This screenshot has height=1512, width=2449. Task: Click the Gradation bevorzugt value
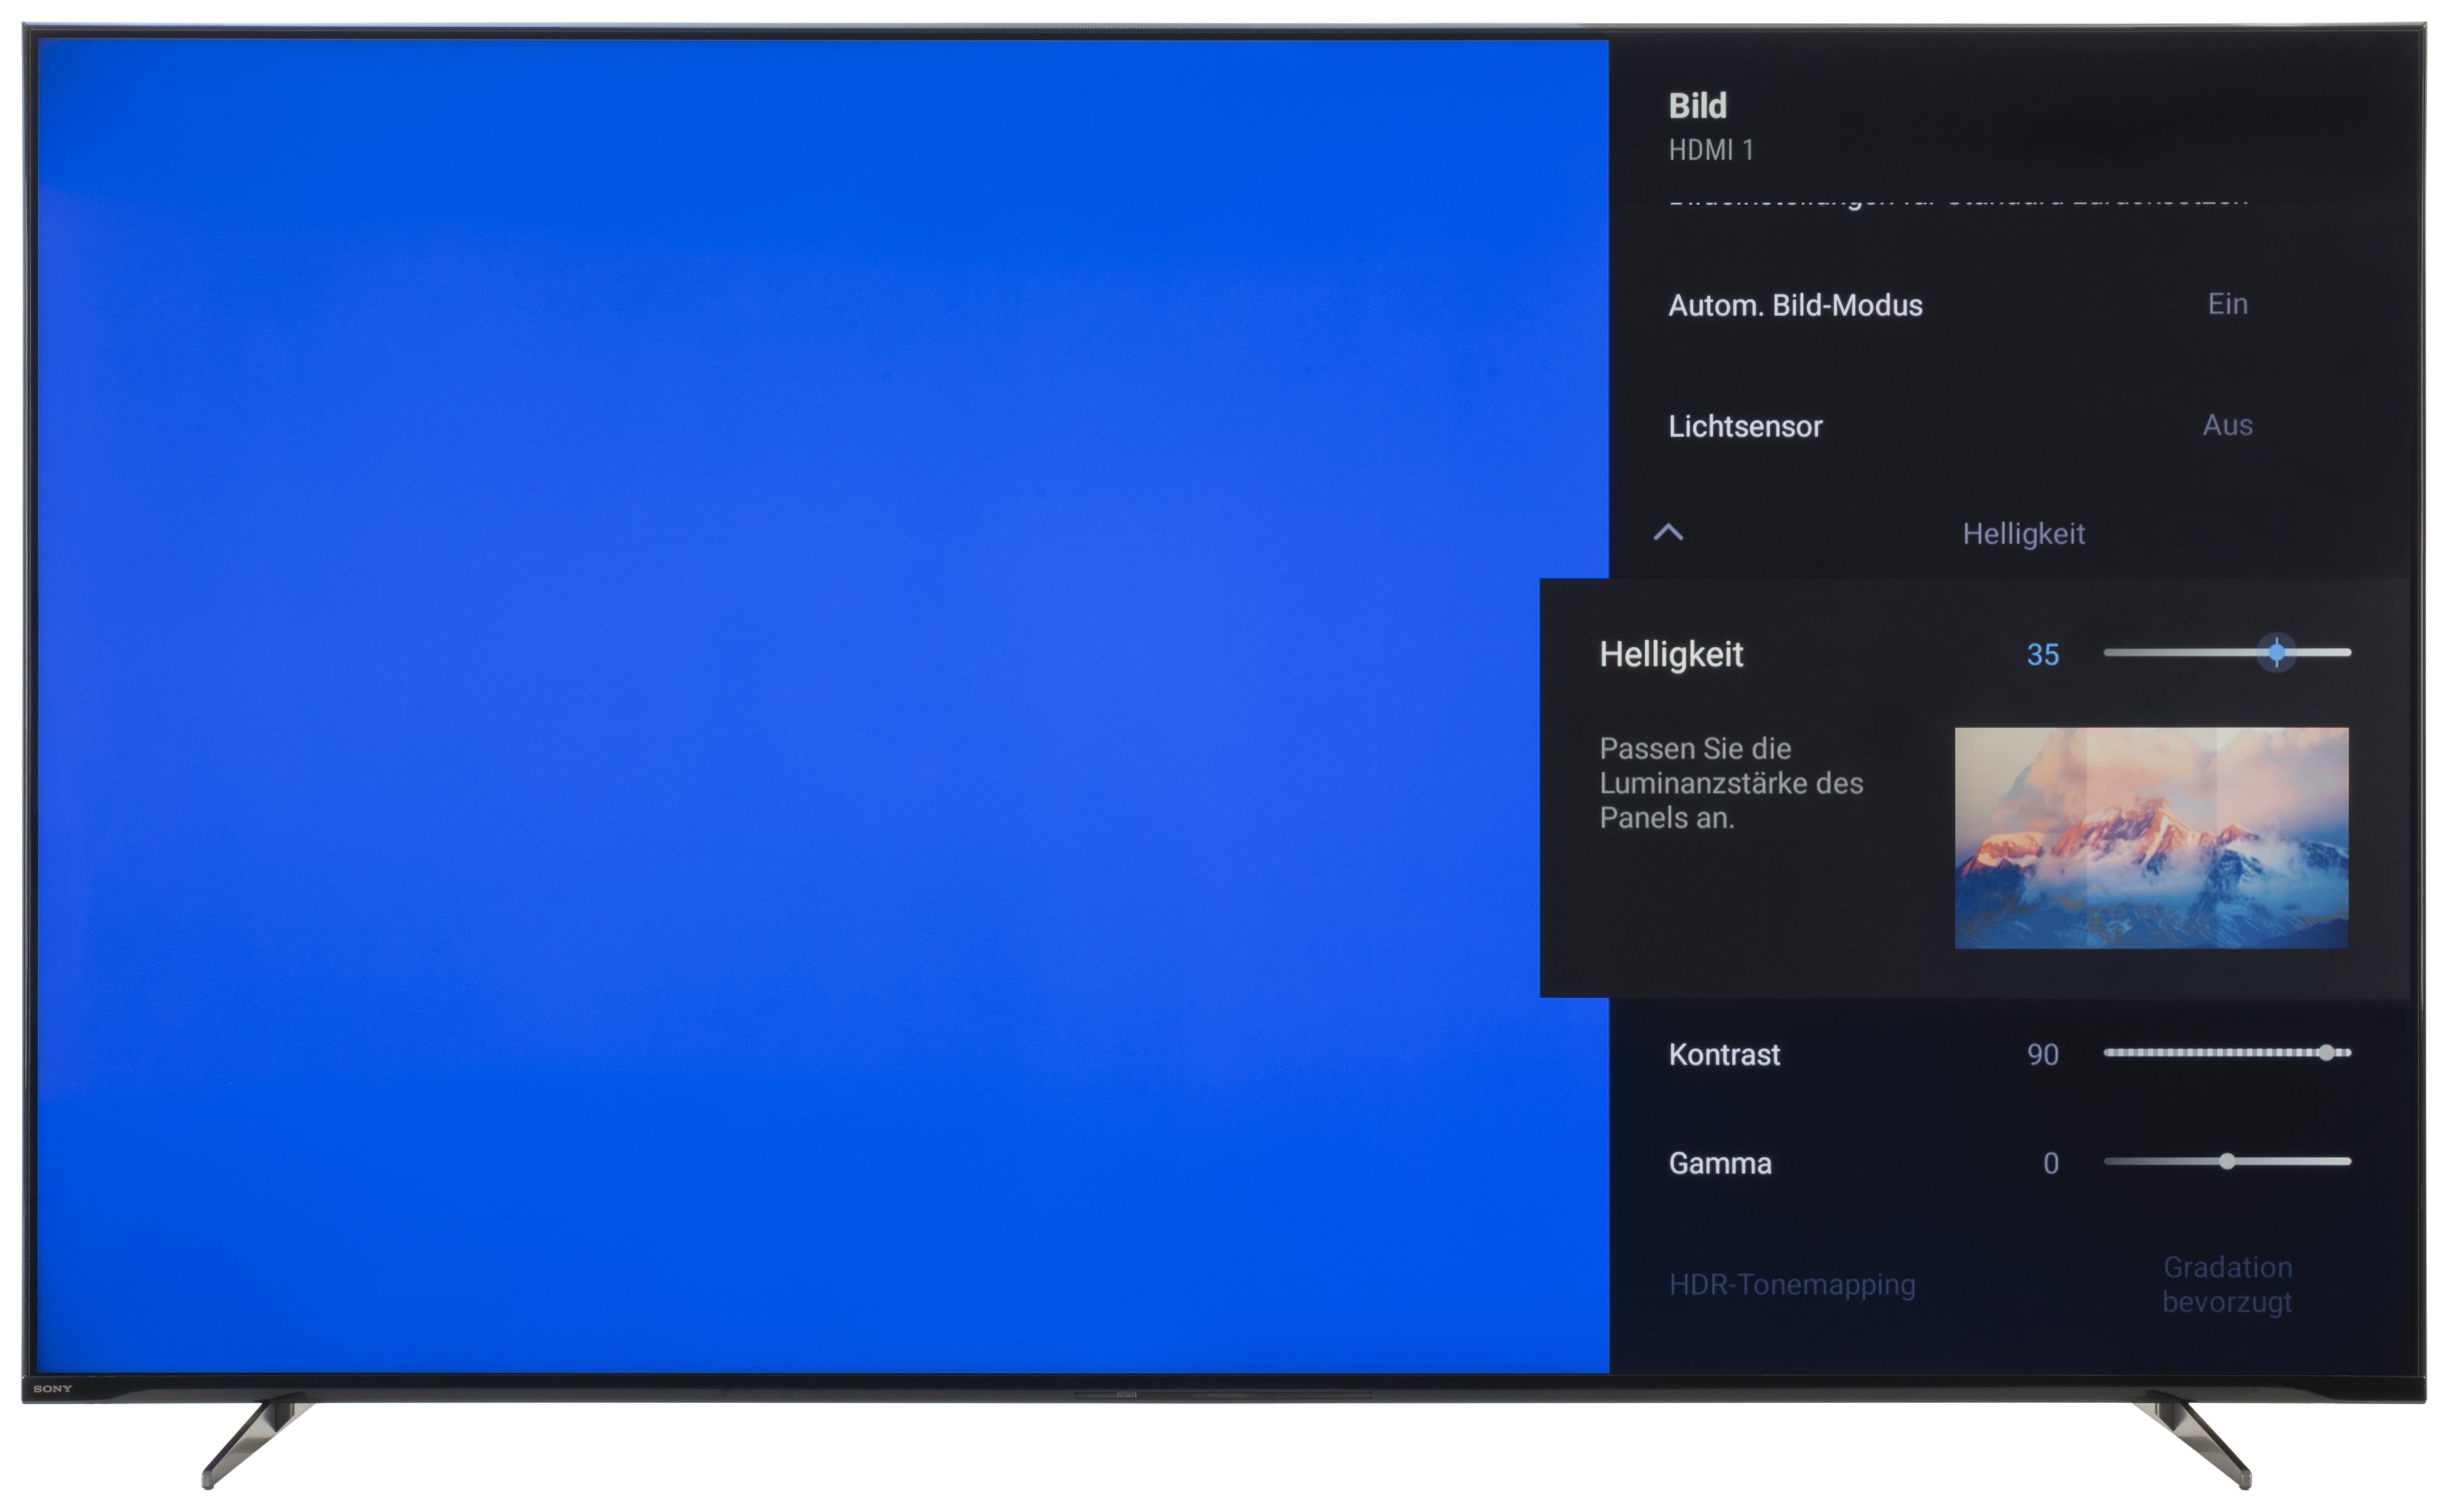[x=2227, y=1285]
